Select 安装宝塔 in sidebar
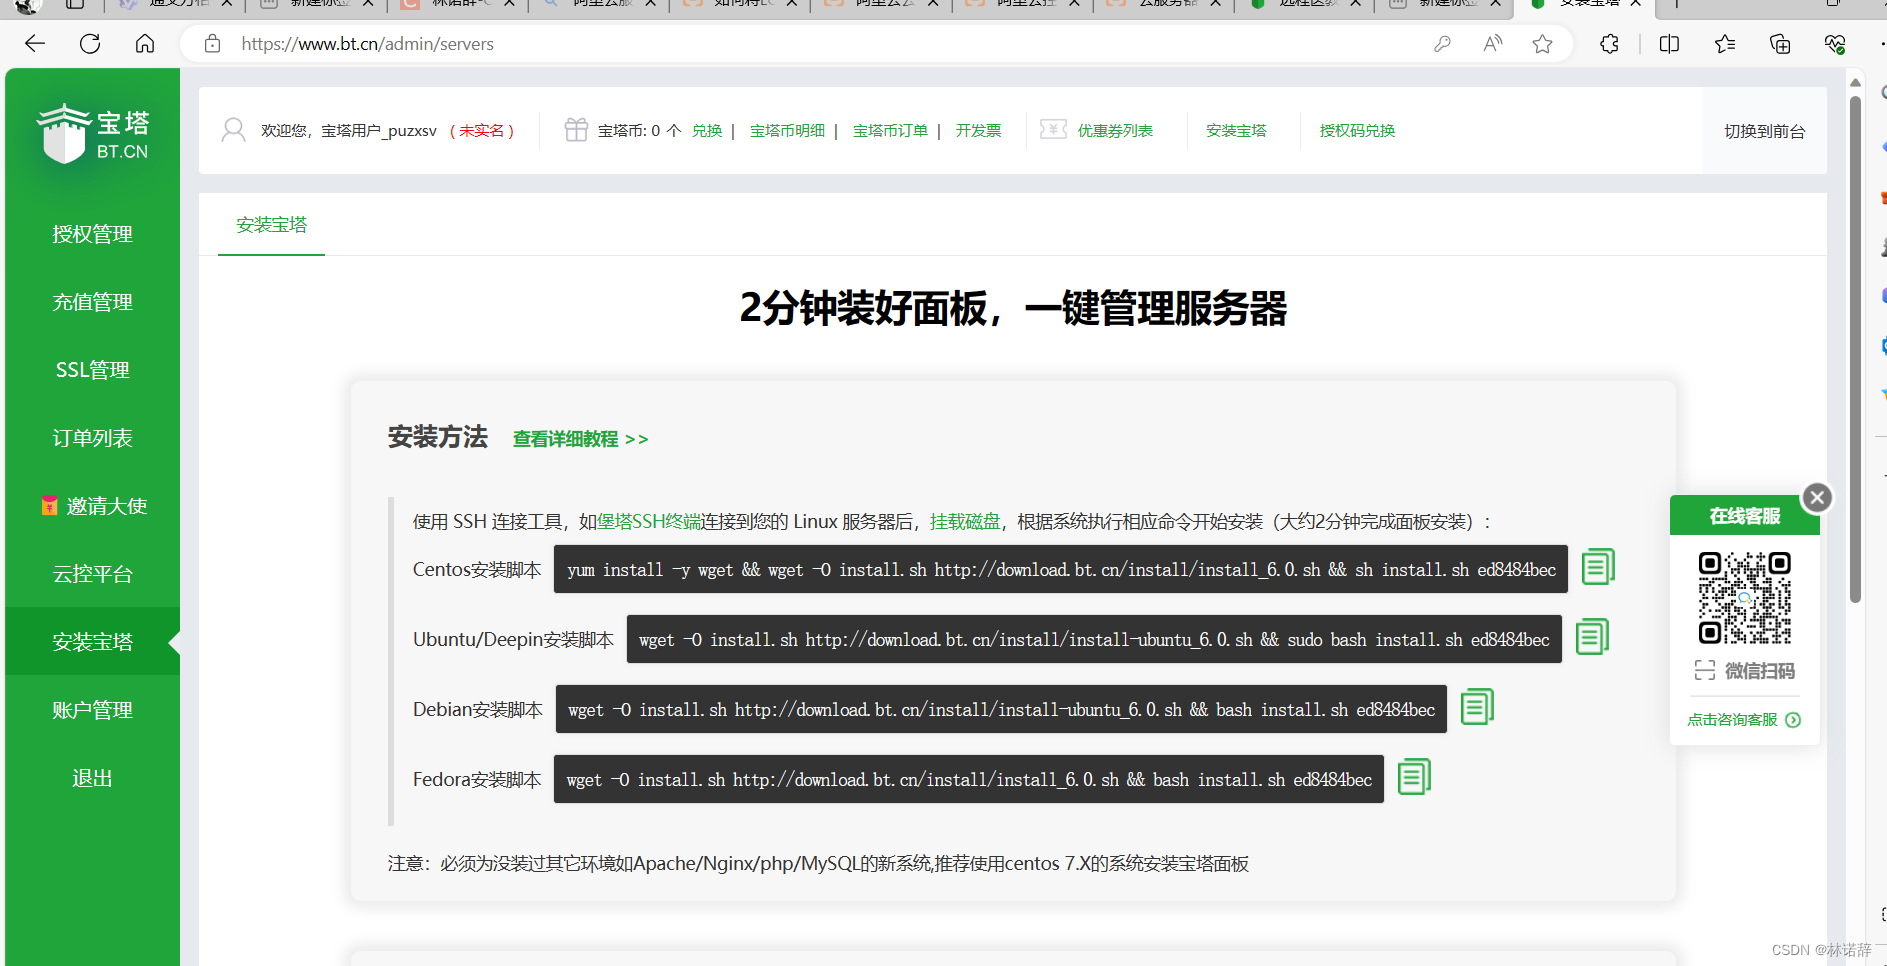The width and height of the screenshot is (1887, 966). [x=92, y=642]
